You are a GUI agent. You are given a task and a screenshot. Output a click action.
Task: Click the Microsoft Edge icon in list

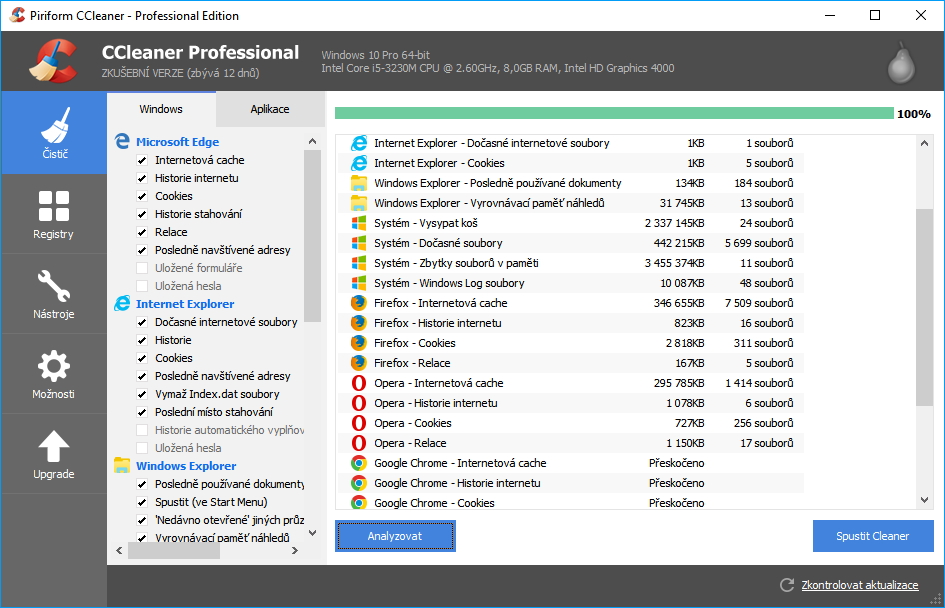(122, 142)
